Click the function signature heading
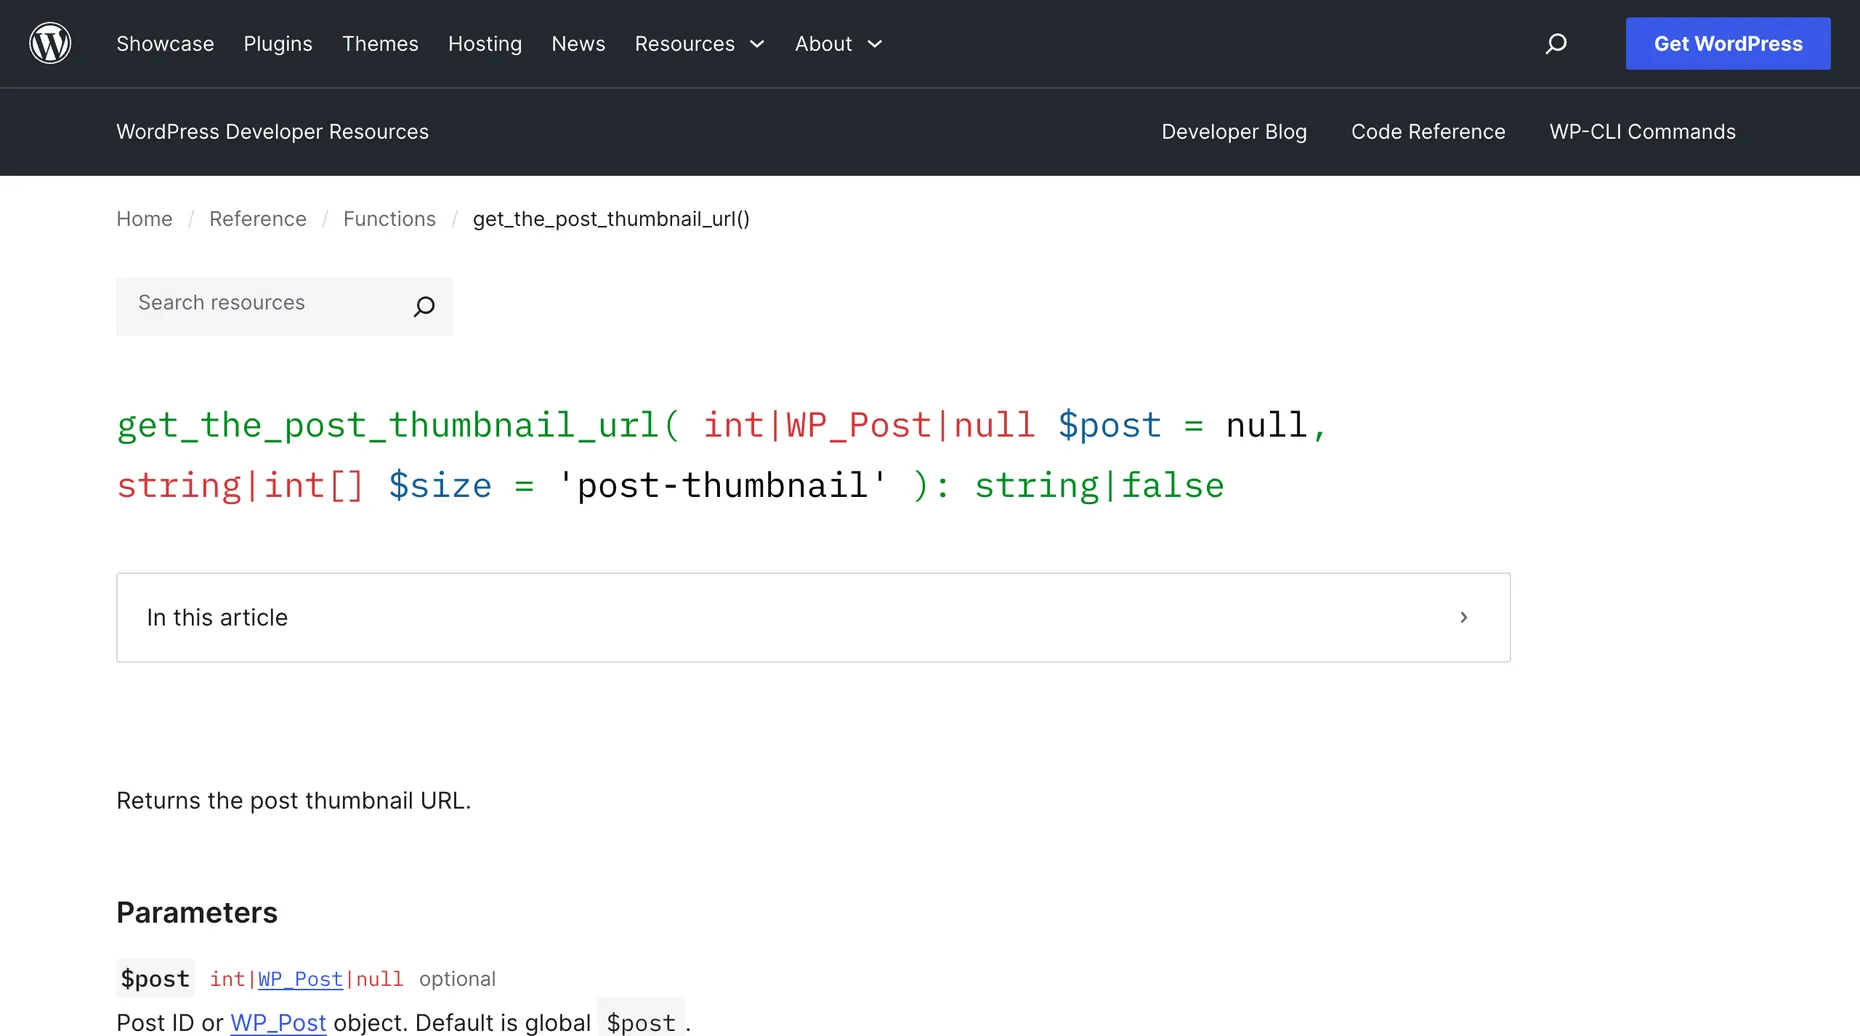The width and height of the screenshot is (1860, 1036). tap(721, 455)
